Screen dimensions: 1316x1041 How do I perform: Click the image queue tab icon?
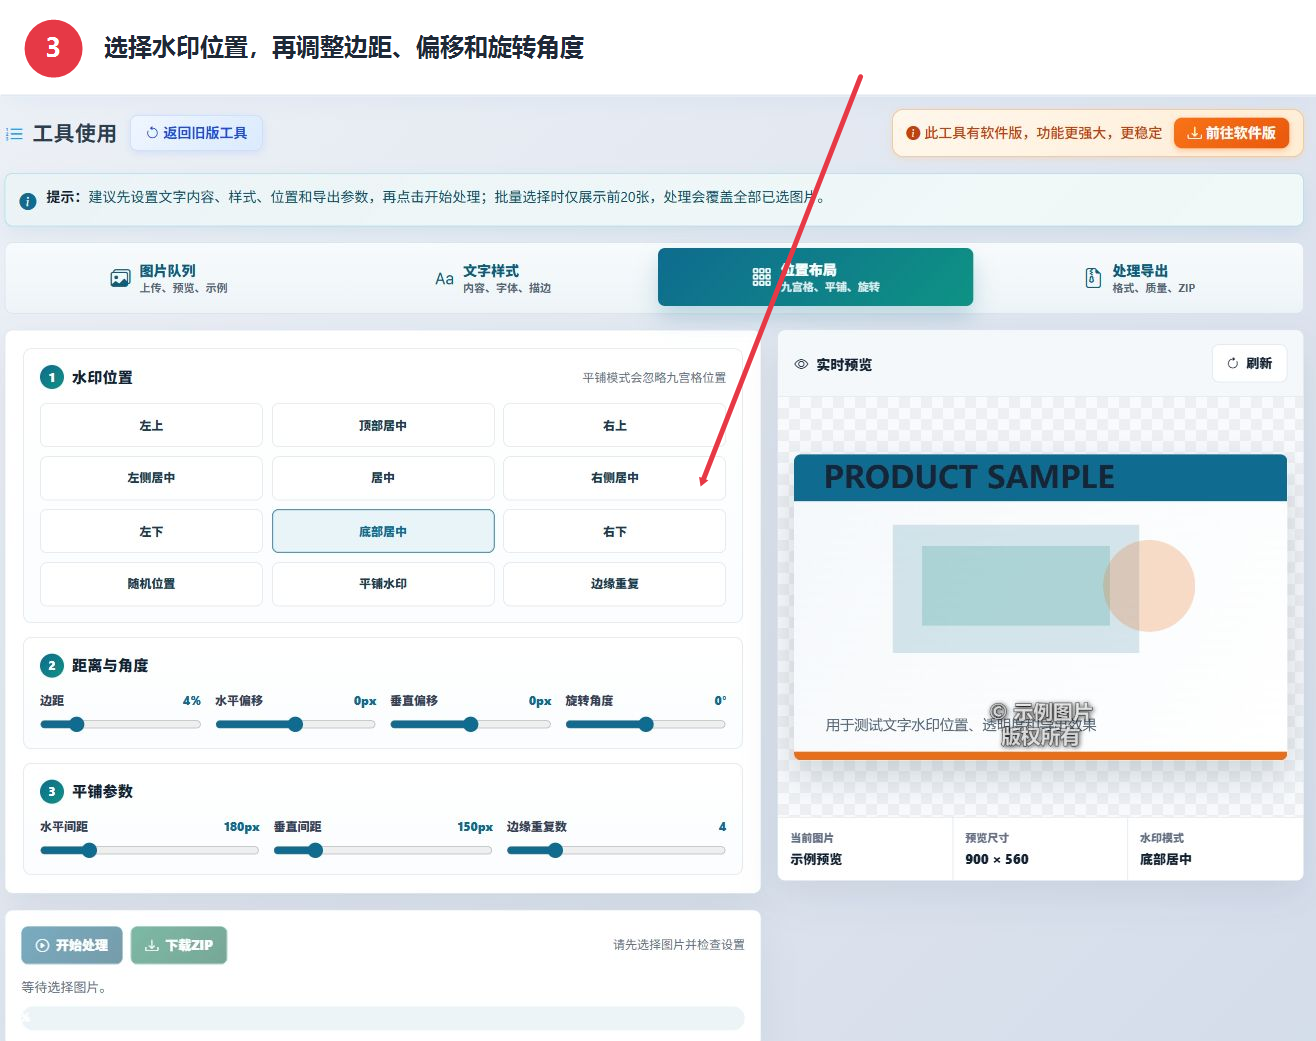coord(120,278)
